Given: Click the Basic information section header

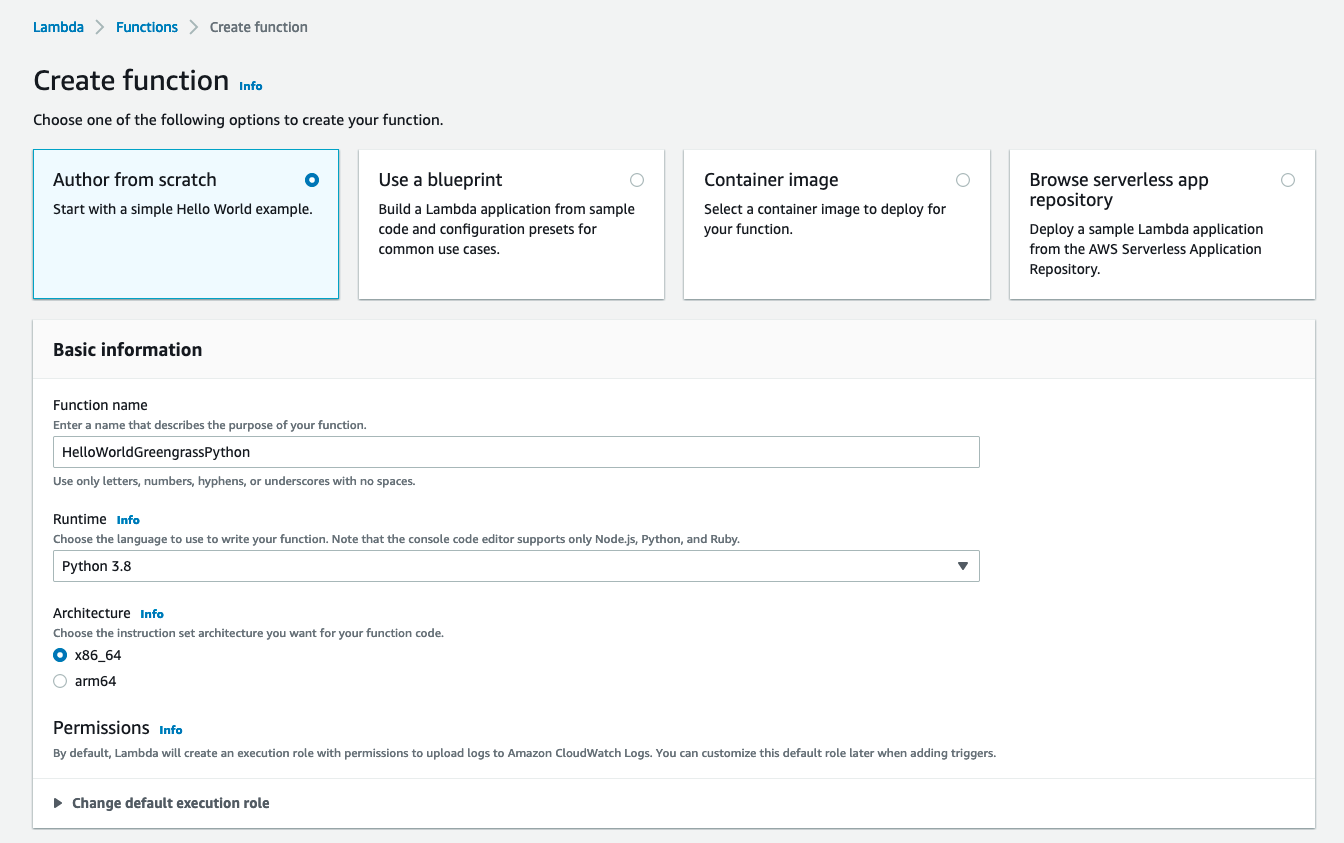Looking at the screenshot, I should click(x=128, y=349).
